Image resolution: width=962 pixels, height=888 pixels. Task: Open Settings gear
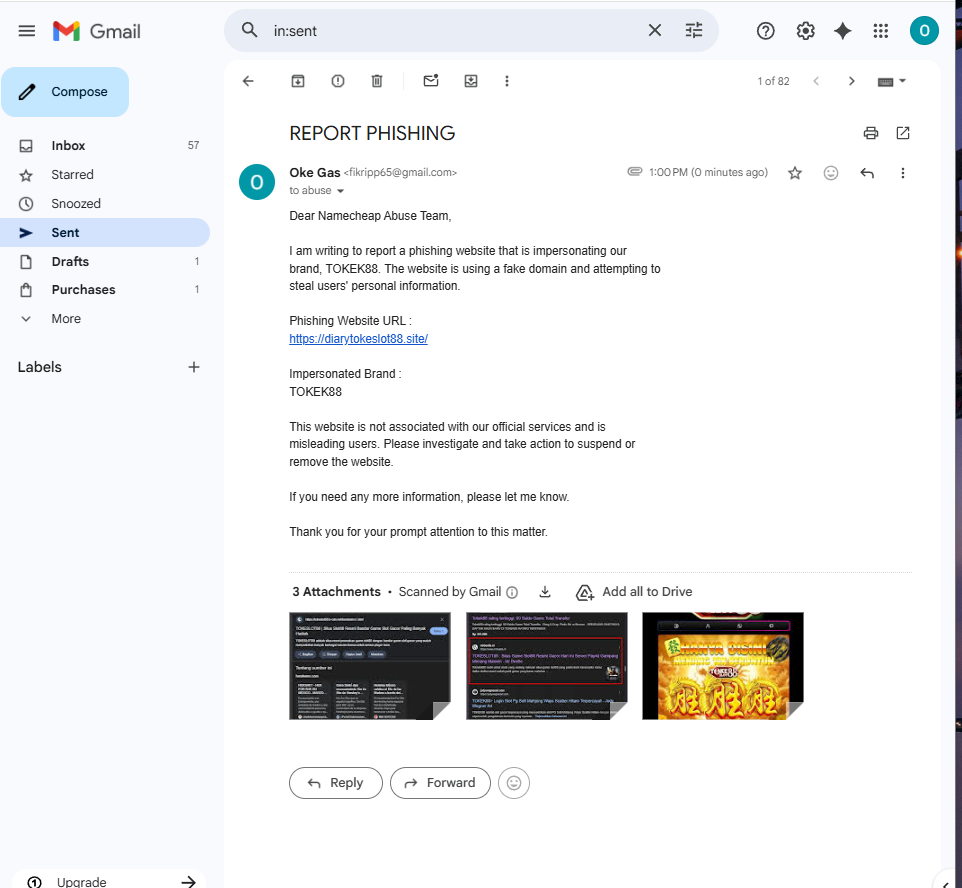(805, 31)
